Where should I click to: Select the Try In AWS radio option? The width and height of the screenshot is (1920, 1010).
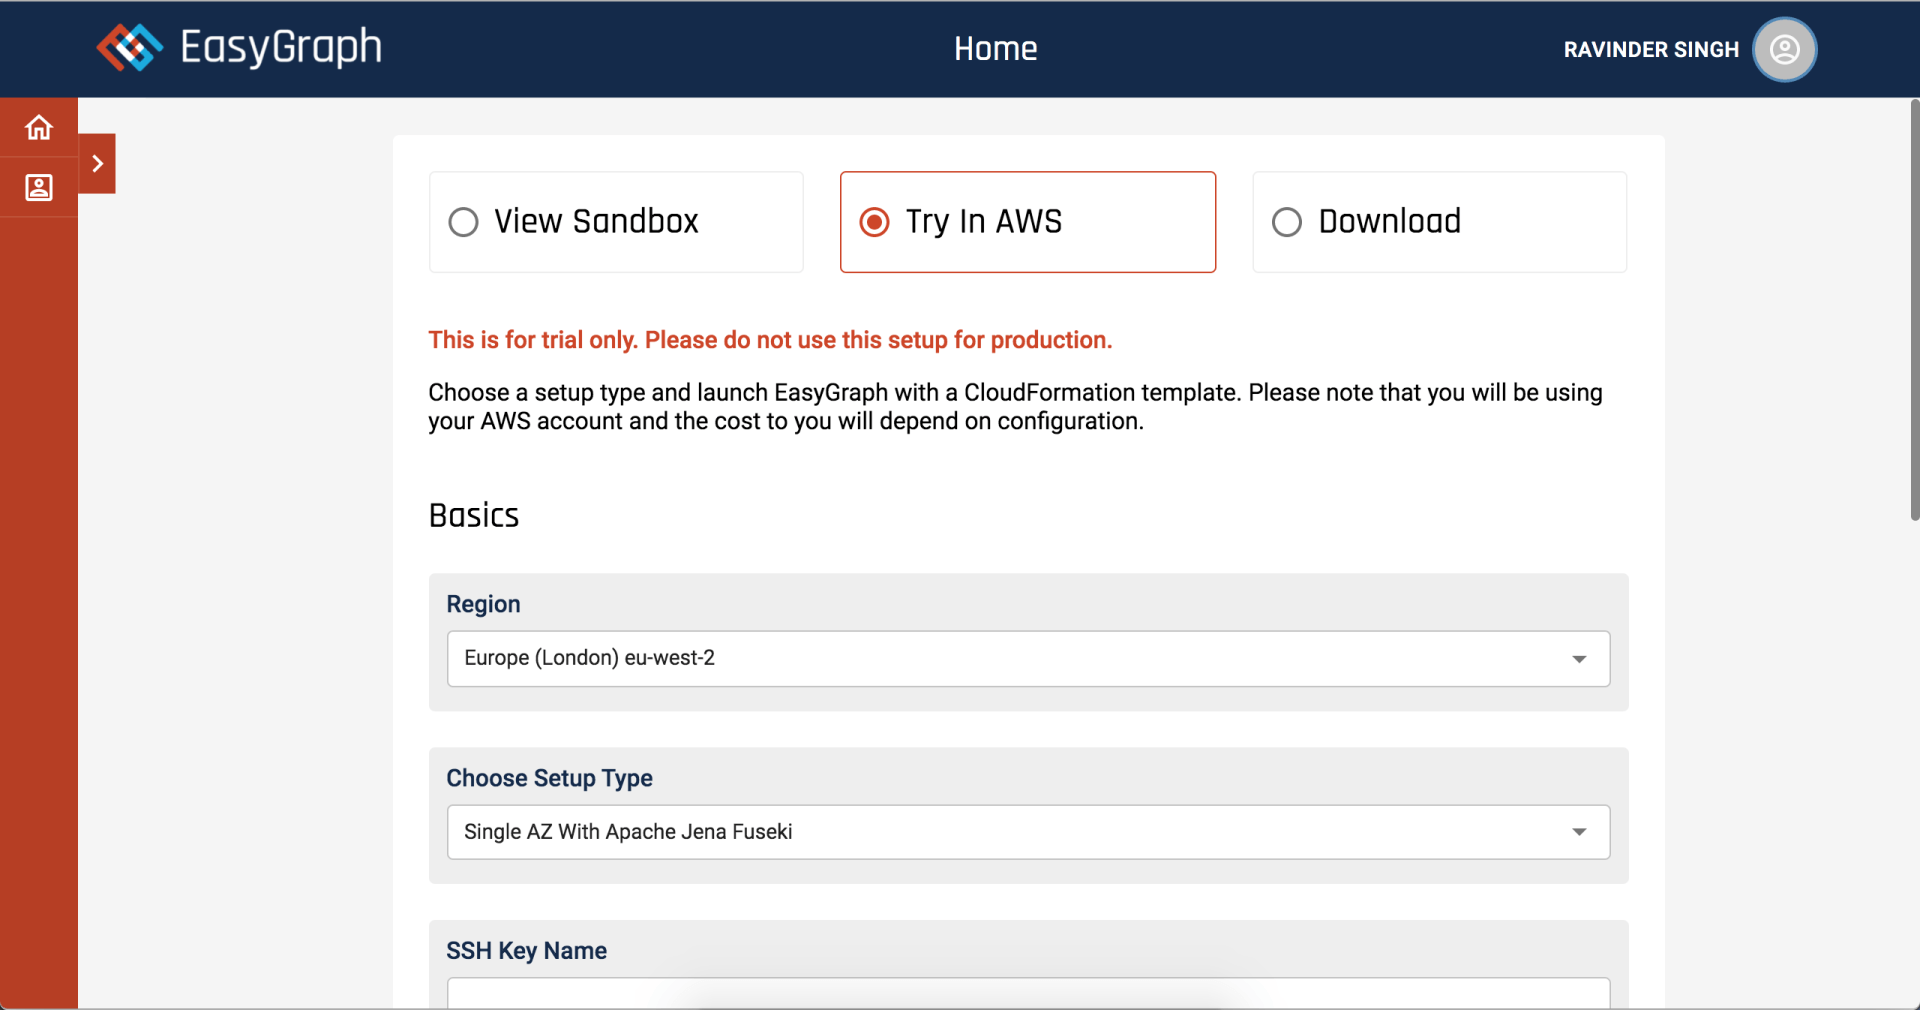pos(875,222)
